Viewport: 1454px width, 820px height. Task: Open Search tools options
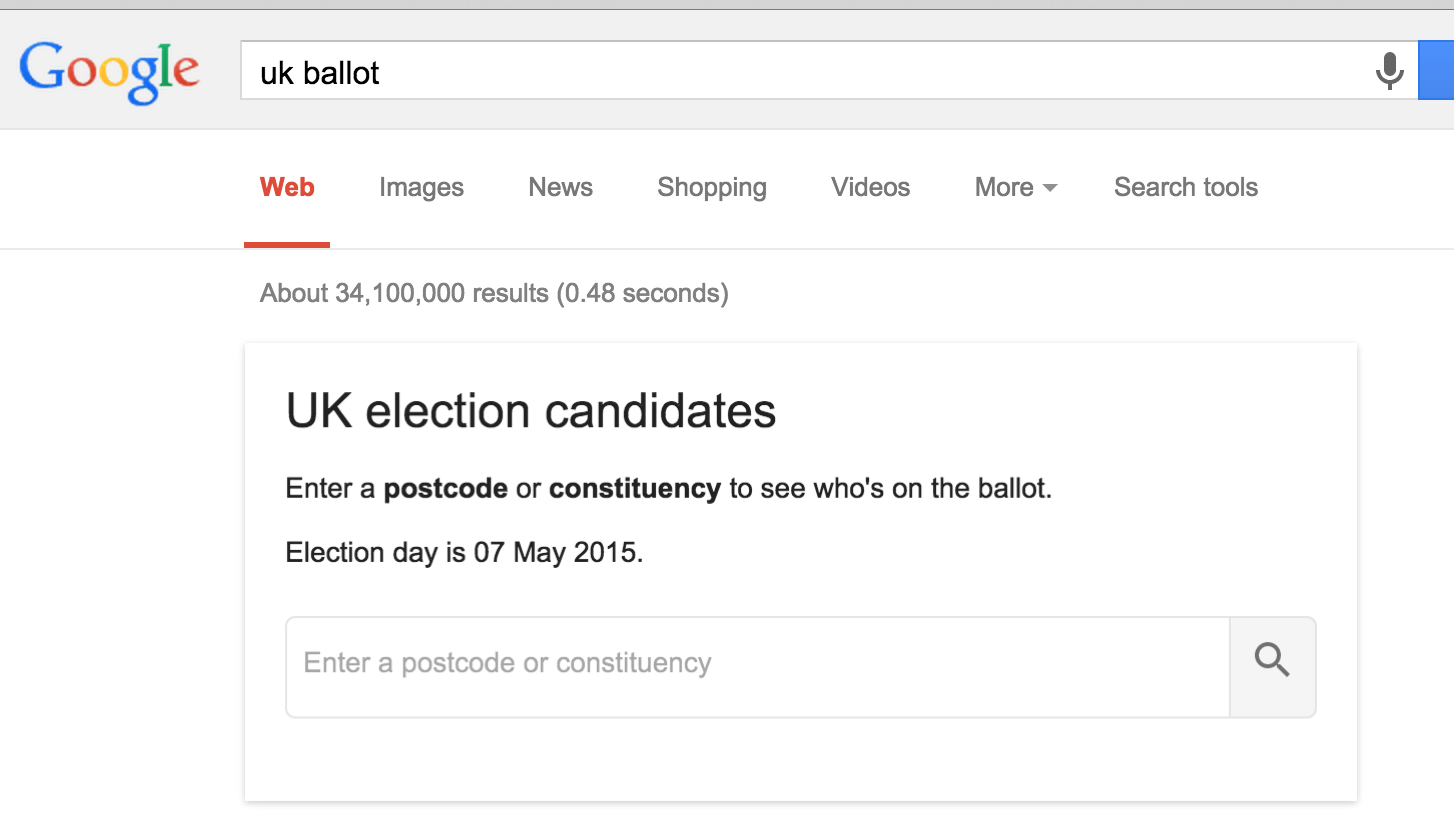[x=1186, y=188]
